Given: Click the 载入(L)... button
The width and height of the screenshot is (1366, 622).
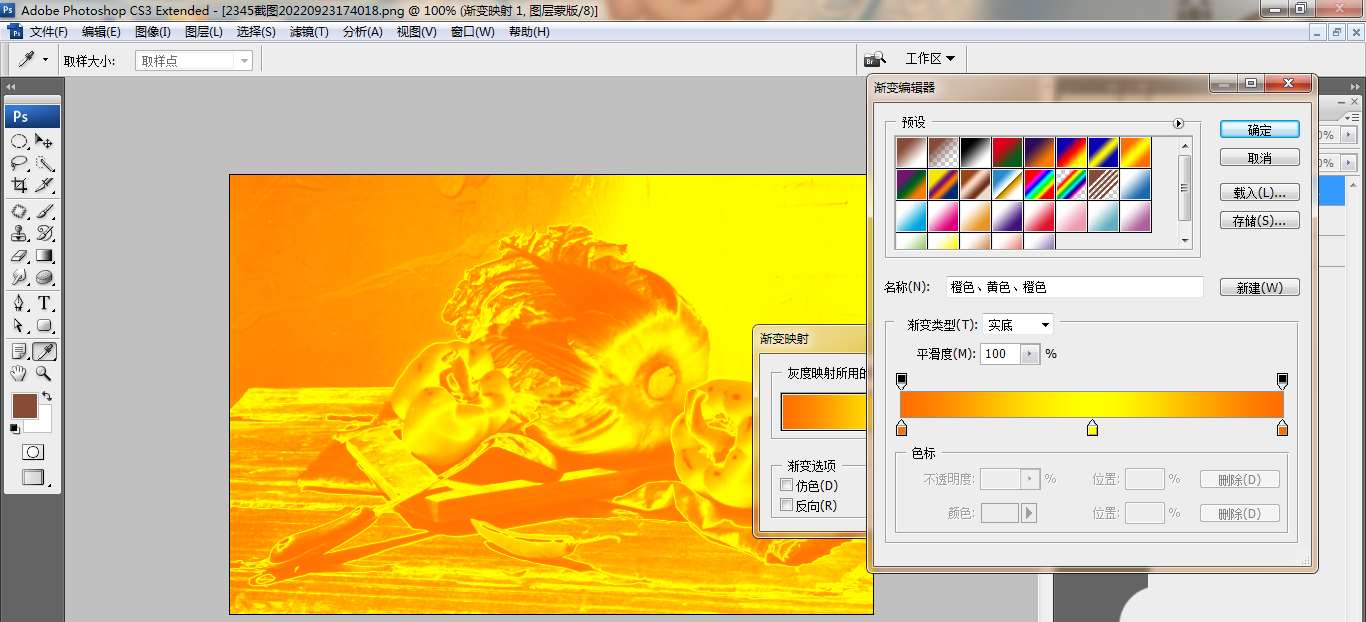Looking at the screenshot, I should (x=1259, y=192).
